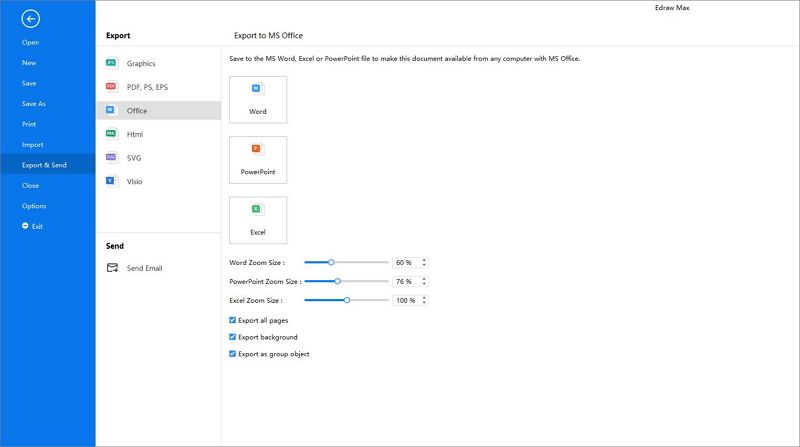Export to PowerPoint using the PowerPoint button
Viewport: 800px width, 447px height.
(x=258, y=160)
